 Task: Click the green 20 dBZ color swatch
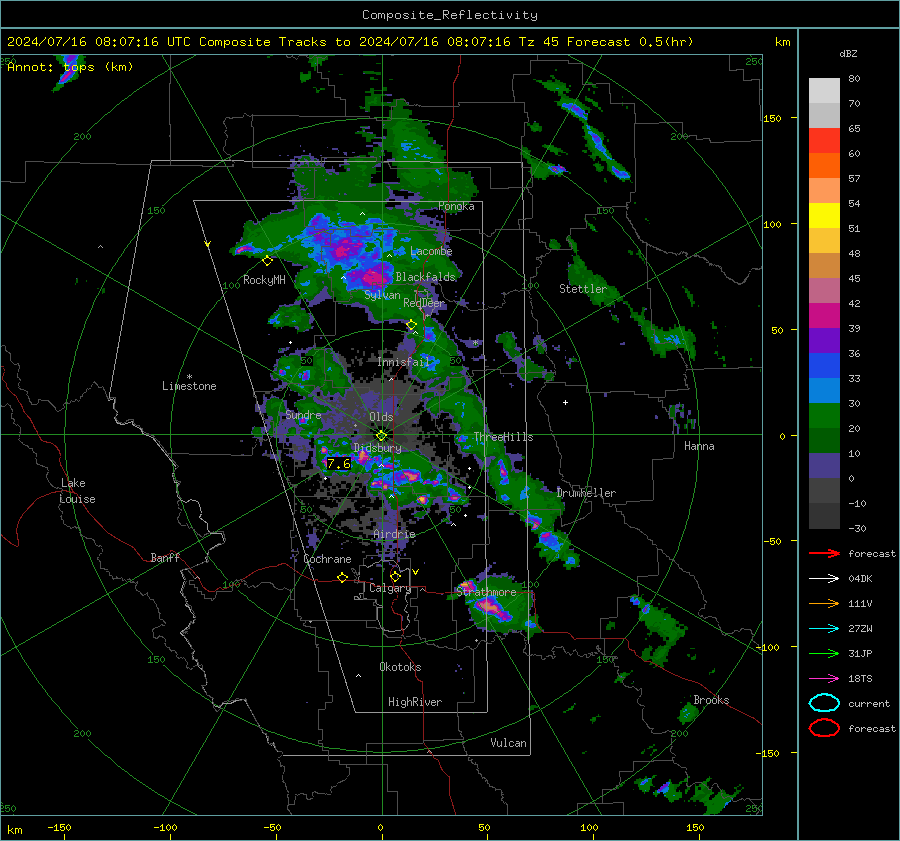pyautogui.click(x=824, y=416)
